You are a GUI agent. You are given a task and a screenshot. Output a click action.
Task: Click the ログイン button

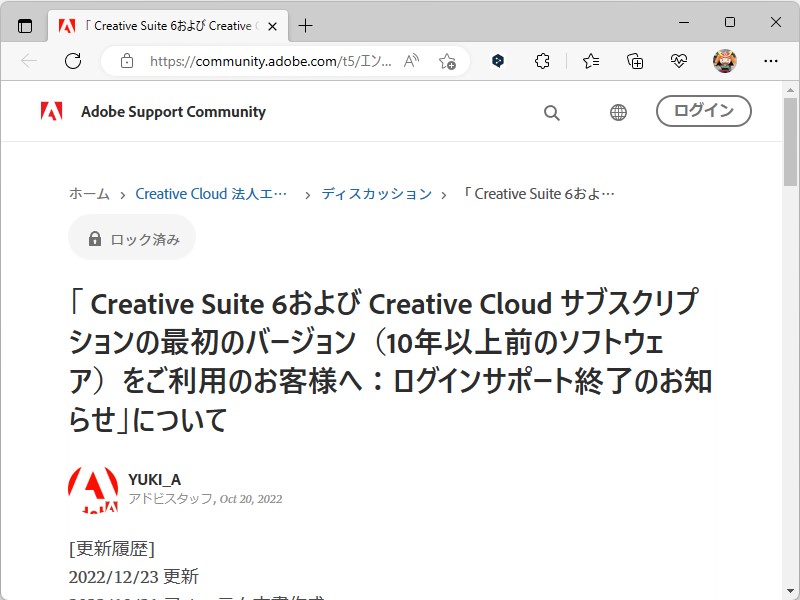coord(704,112)
